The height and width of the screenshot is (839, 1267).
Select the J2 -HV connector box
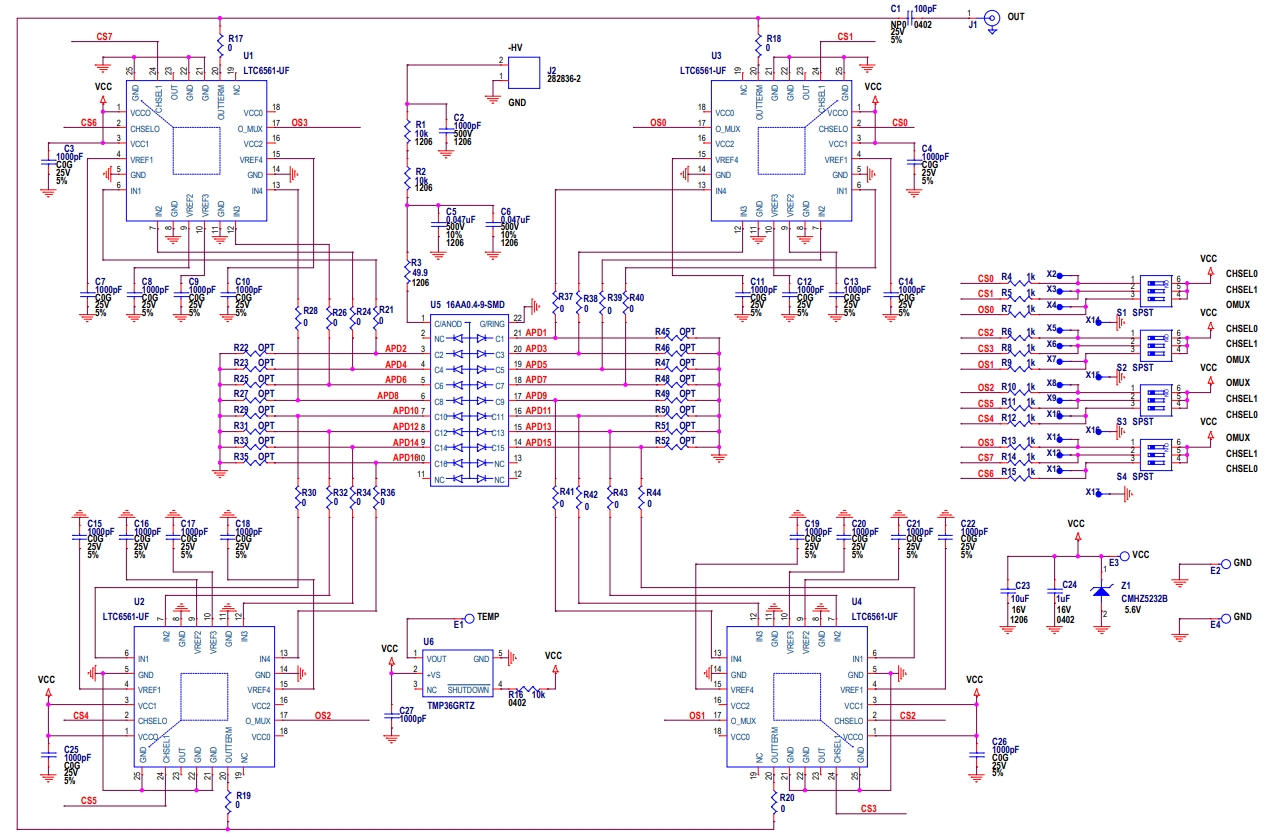click(522, 73)
